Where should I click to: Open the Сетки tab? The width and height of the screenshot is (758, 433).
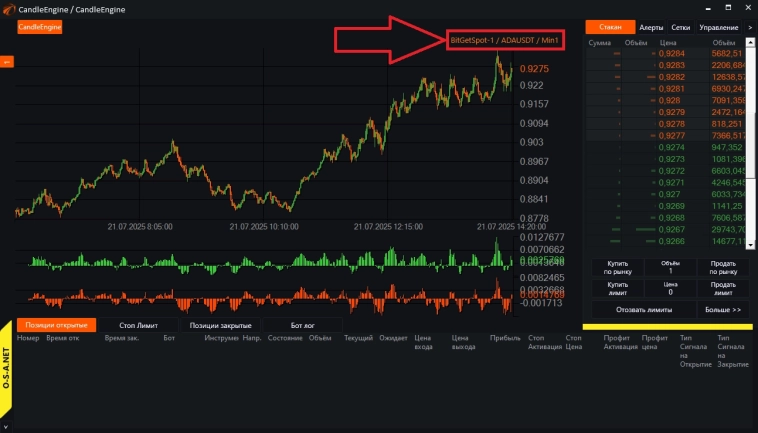click(x=680, y=28)
